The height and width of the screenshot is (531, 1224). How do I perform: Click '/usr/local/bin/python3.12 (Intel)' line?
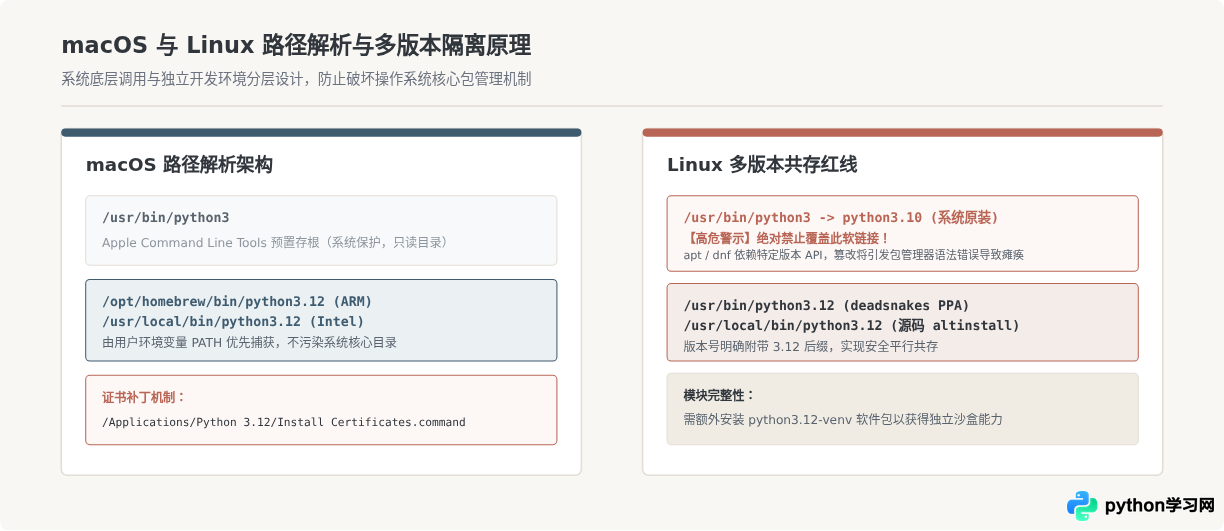coord(233,321)
